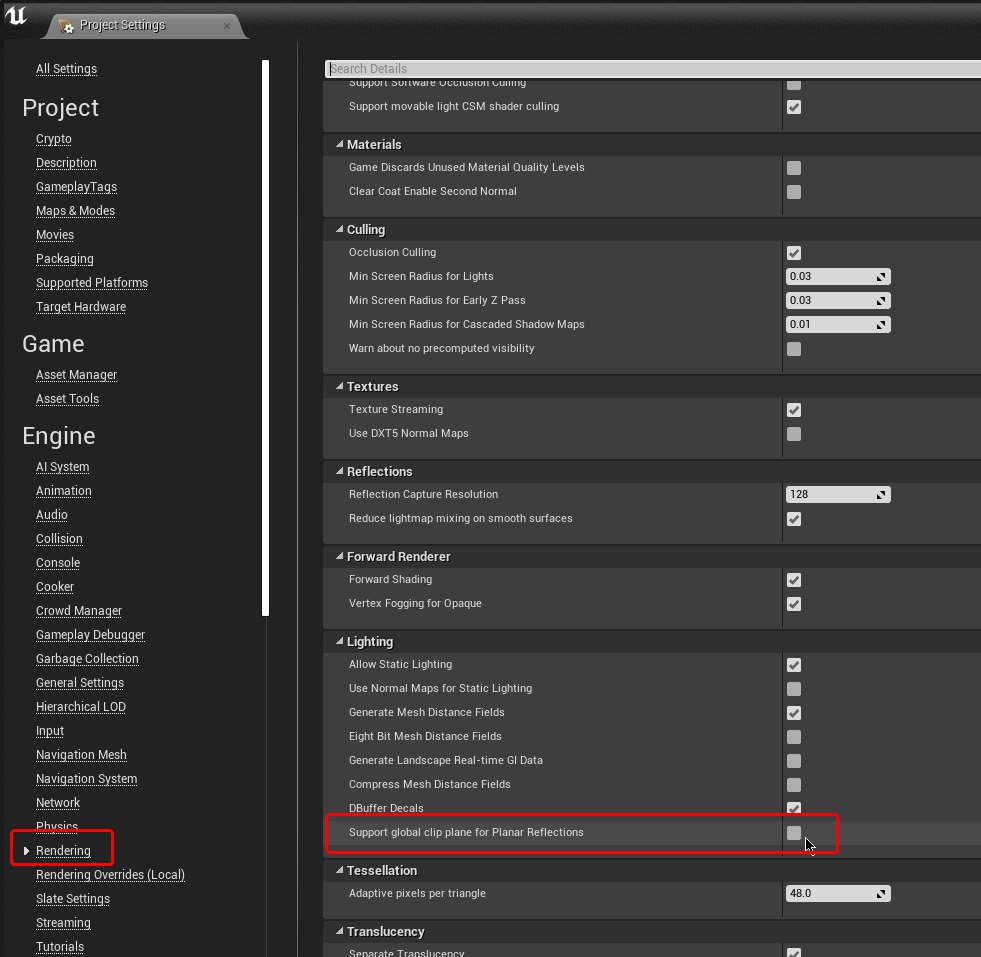Screen dimensions: 981x957
Task: Collapse the Lighting category
Action: tap(340, 642)
